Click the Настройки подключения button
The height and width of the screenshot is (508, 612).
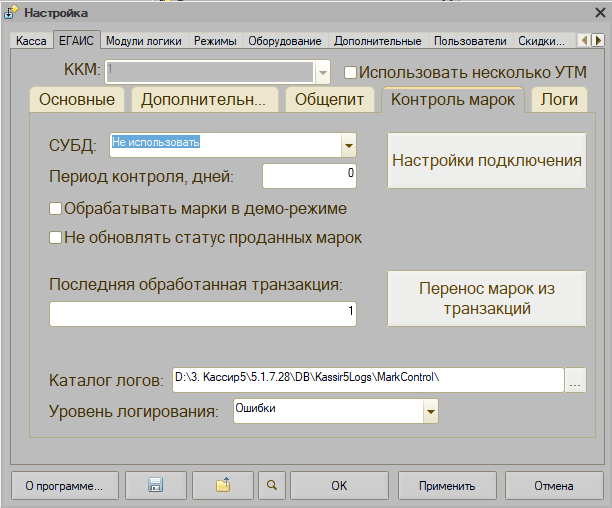pyautogui.click(x=487, y=160)
